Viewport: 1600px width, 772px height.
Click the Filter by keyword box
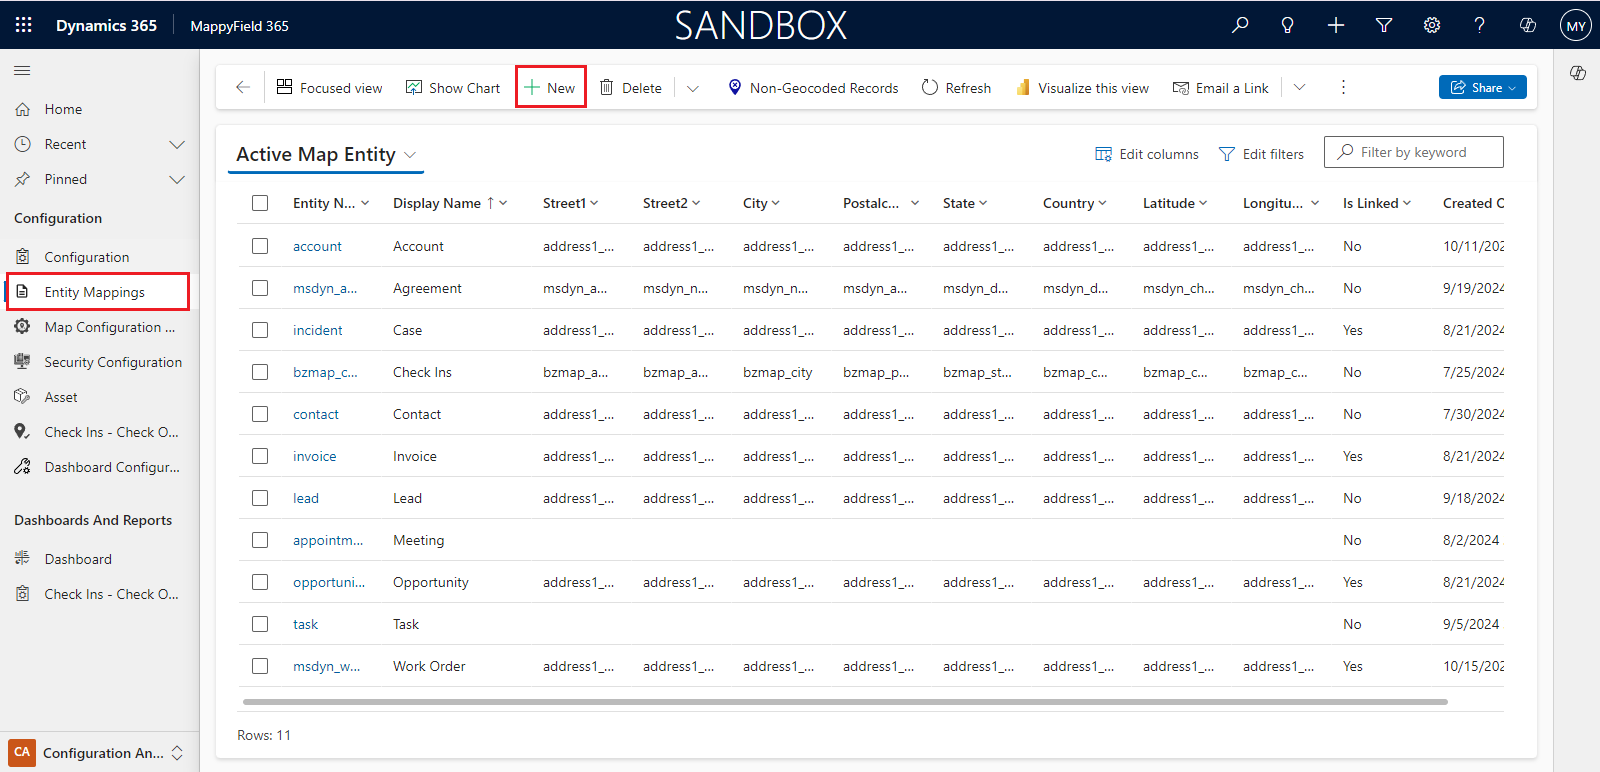coord(1414,152)
